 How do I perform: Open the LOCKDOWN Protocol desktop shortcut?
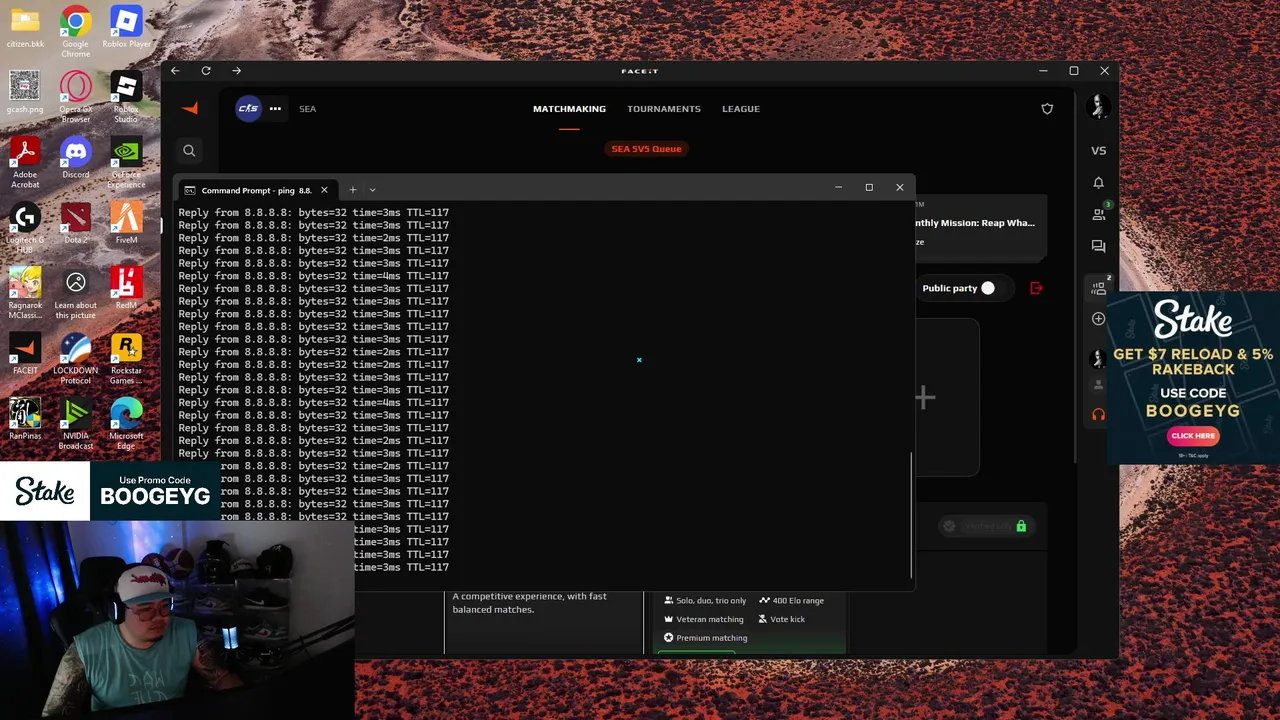click(x=75, y=359)
